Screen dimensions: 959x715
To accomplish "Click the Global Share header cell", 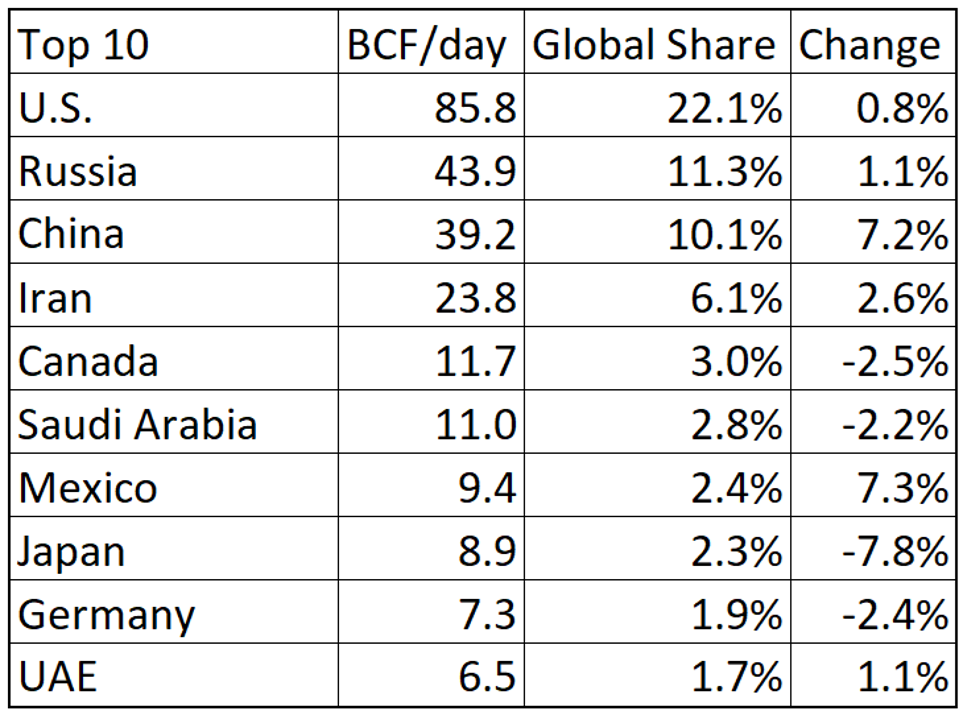I will click(x=656, y=45).
